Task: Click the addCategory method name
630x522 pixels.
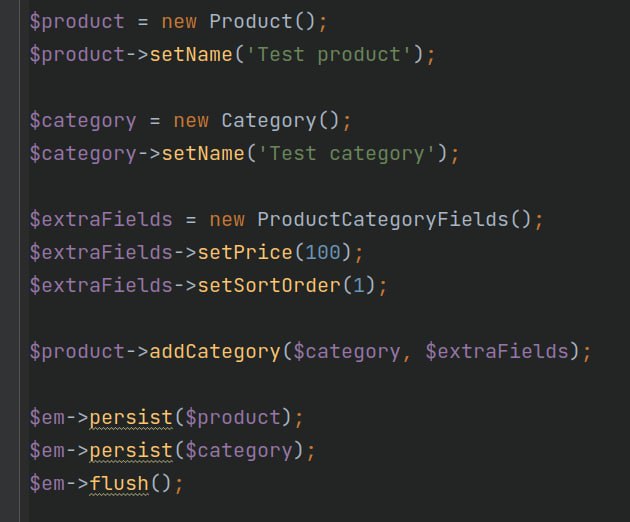Action: 215,352
